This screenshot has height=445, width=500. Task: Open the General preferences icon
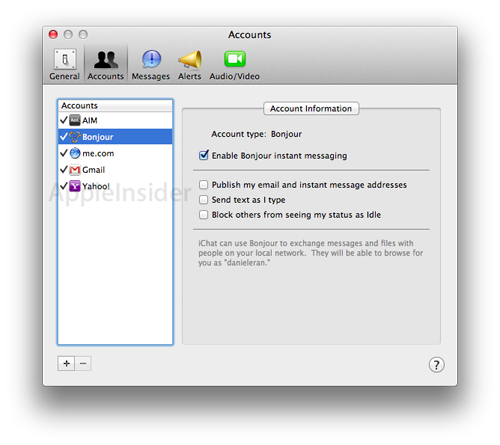pos(65,60)
